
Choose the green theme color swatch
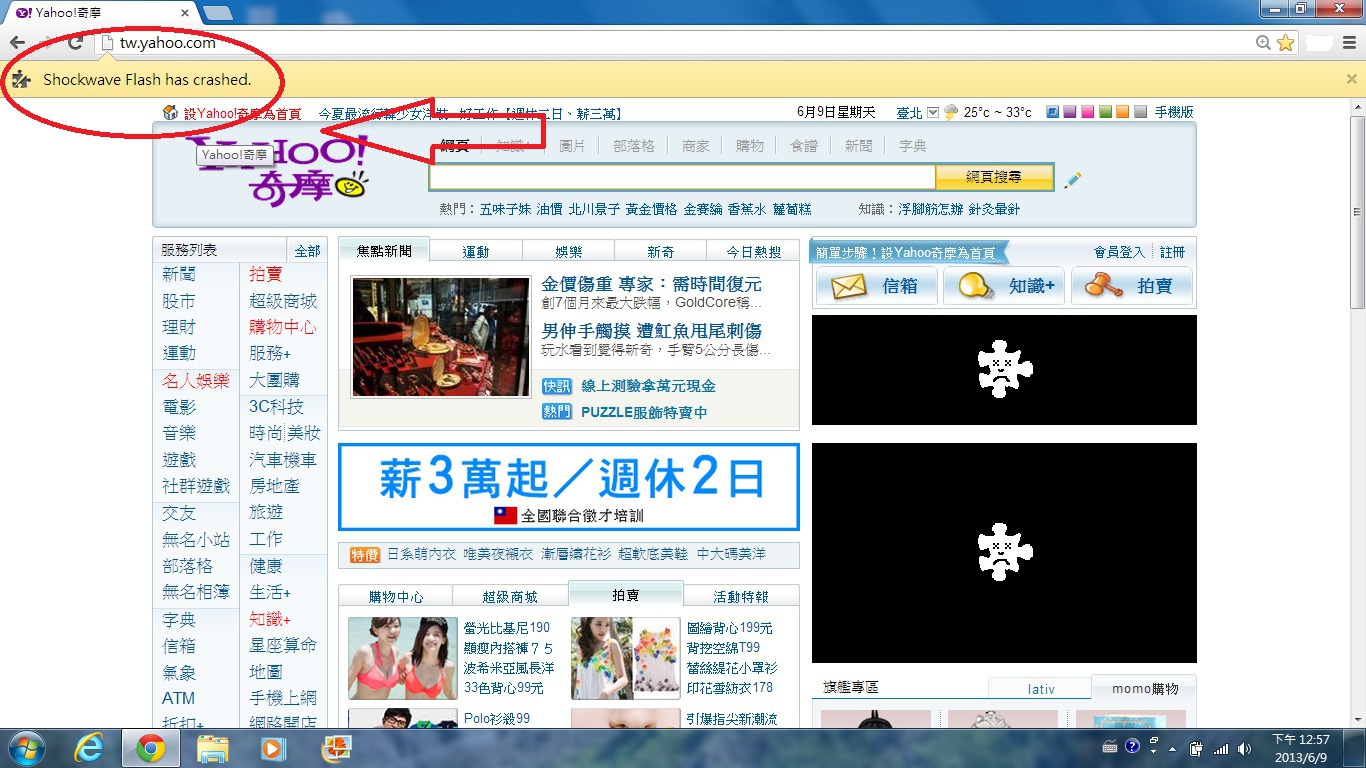pos(1105,112)
